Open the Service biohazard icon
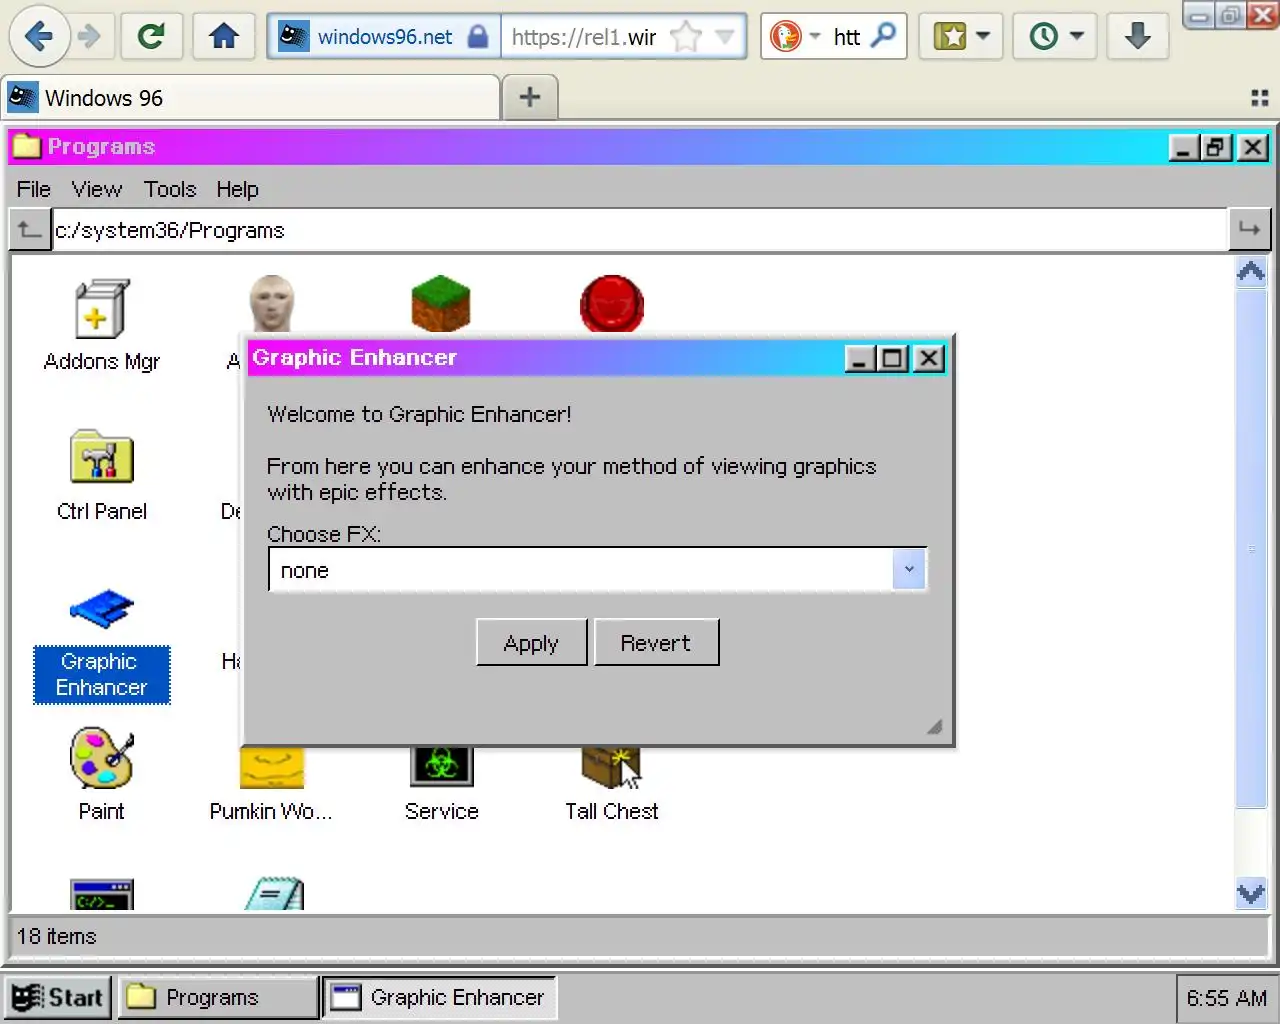 (441, 768)
